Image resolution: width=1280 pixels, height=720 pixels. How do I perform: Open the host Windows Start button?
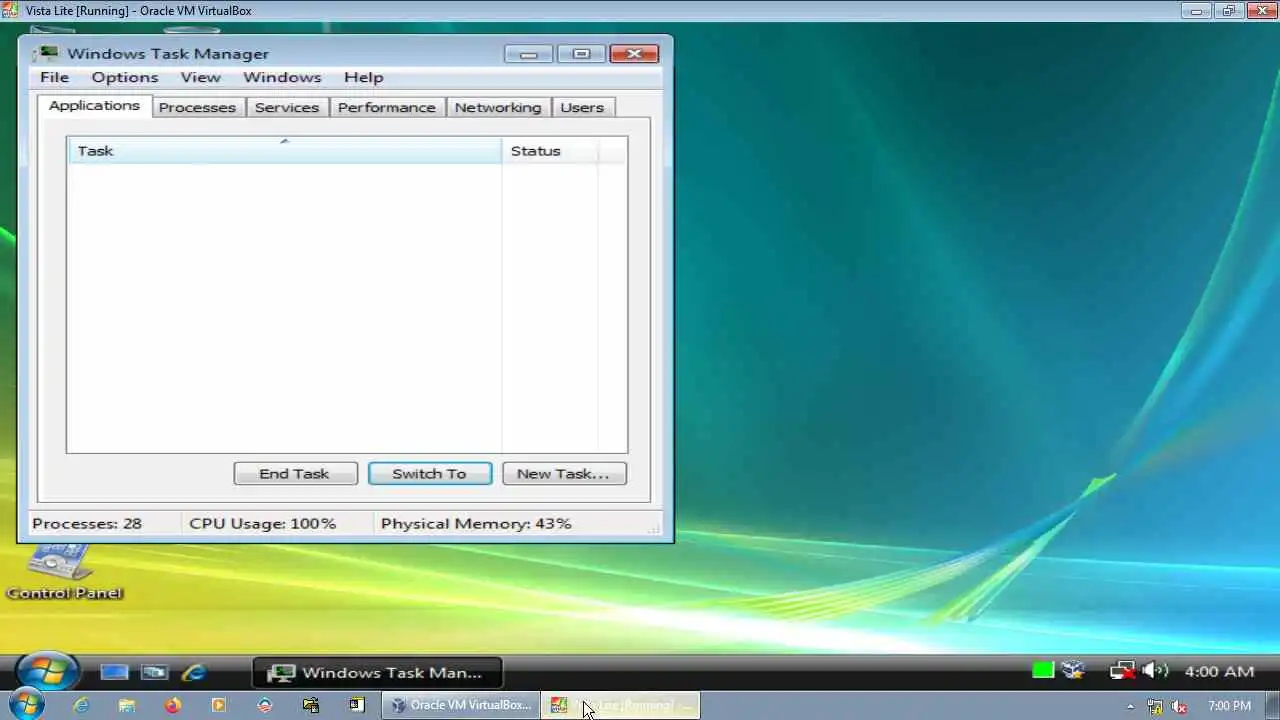tap(25, 705)
